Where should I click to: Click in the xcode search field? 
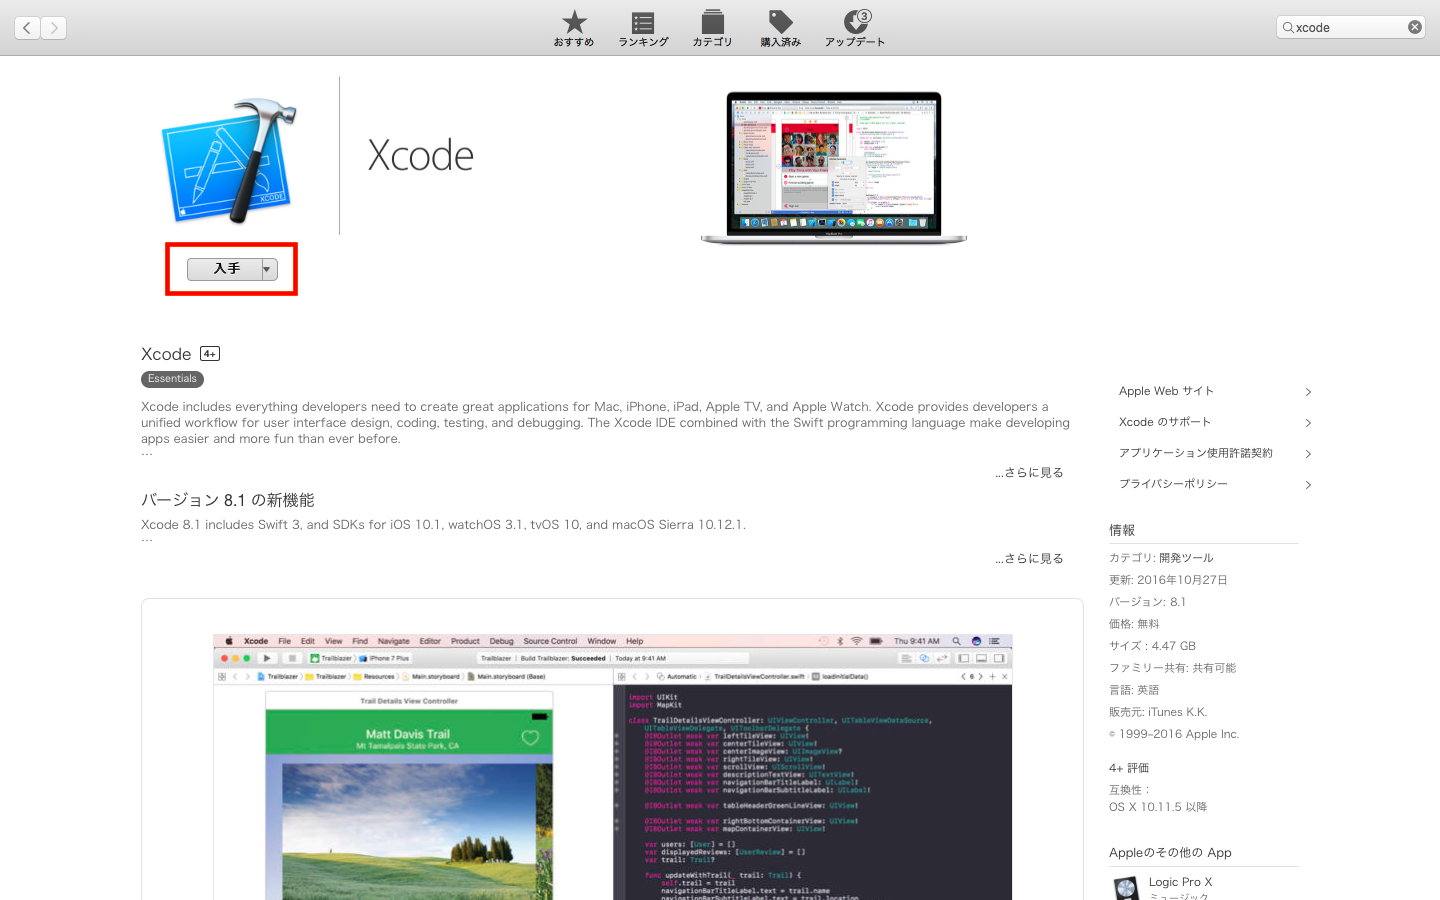pos(1350,27)
